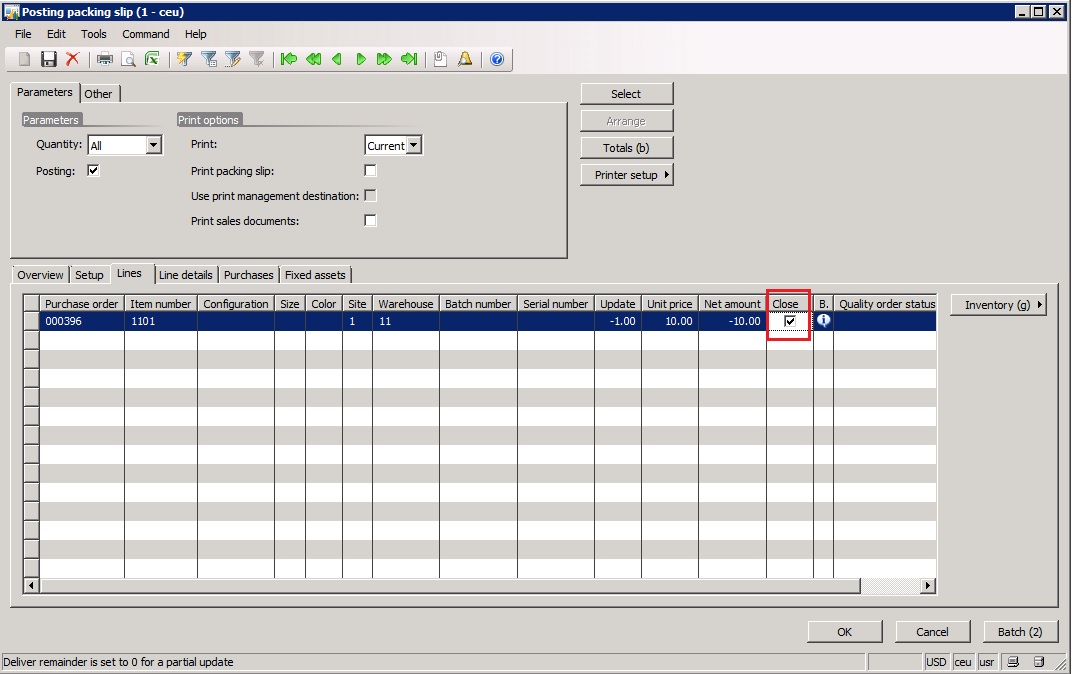Screen dimensions: 1076x674
Task: Enable the Print packing slip checkbox
Action: click(371, 171)
